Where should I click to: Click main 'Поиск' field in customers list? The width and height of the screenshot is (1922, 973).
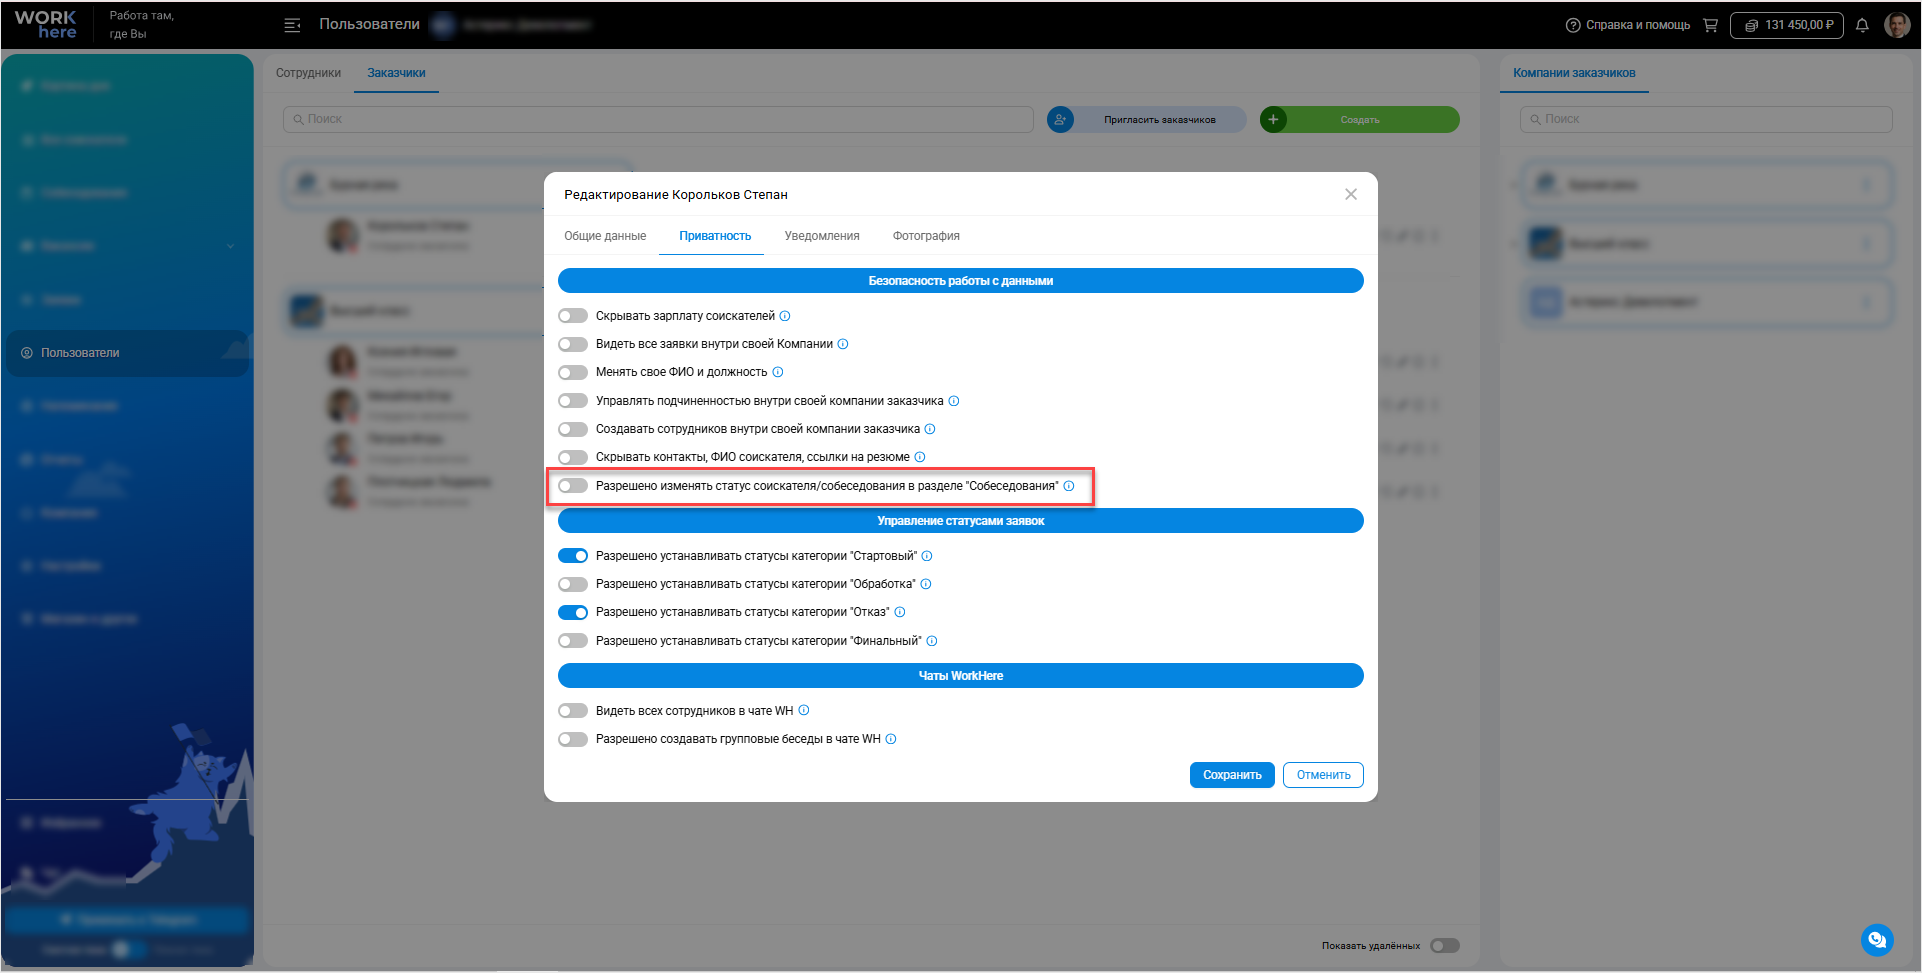[658, 119]
